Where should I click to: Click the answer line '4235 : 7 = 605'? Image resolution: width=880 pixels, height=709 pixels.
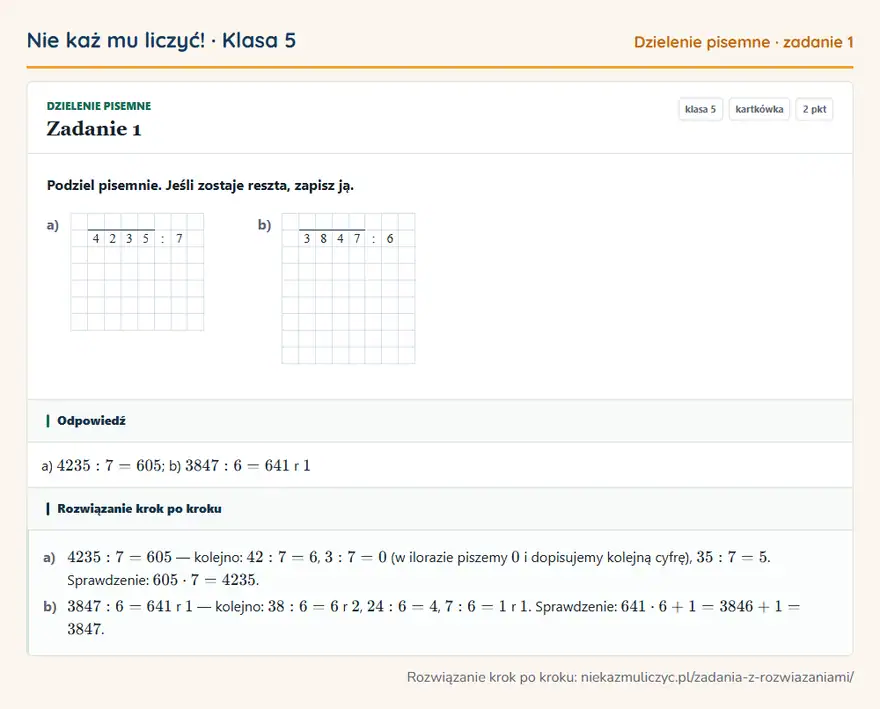(x=109, y=465)
